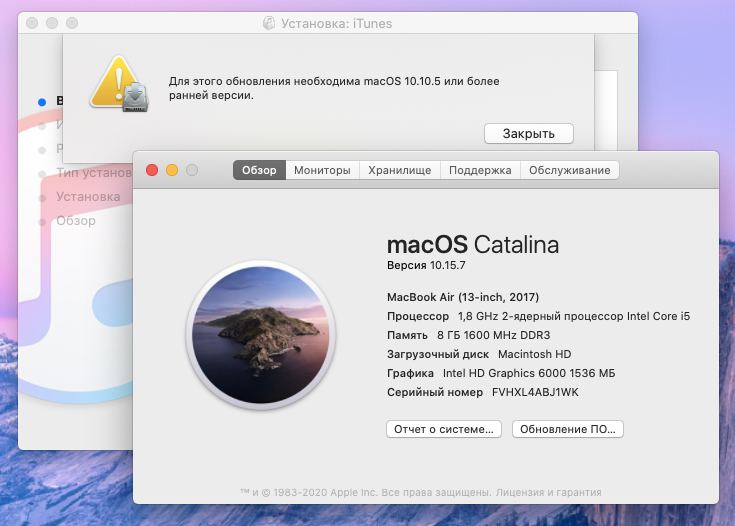Click the warning installer icon in alert
The height and width of the screenshot is (526, 735).
[x=120, y=84]
